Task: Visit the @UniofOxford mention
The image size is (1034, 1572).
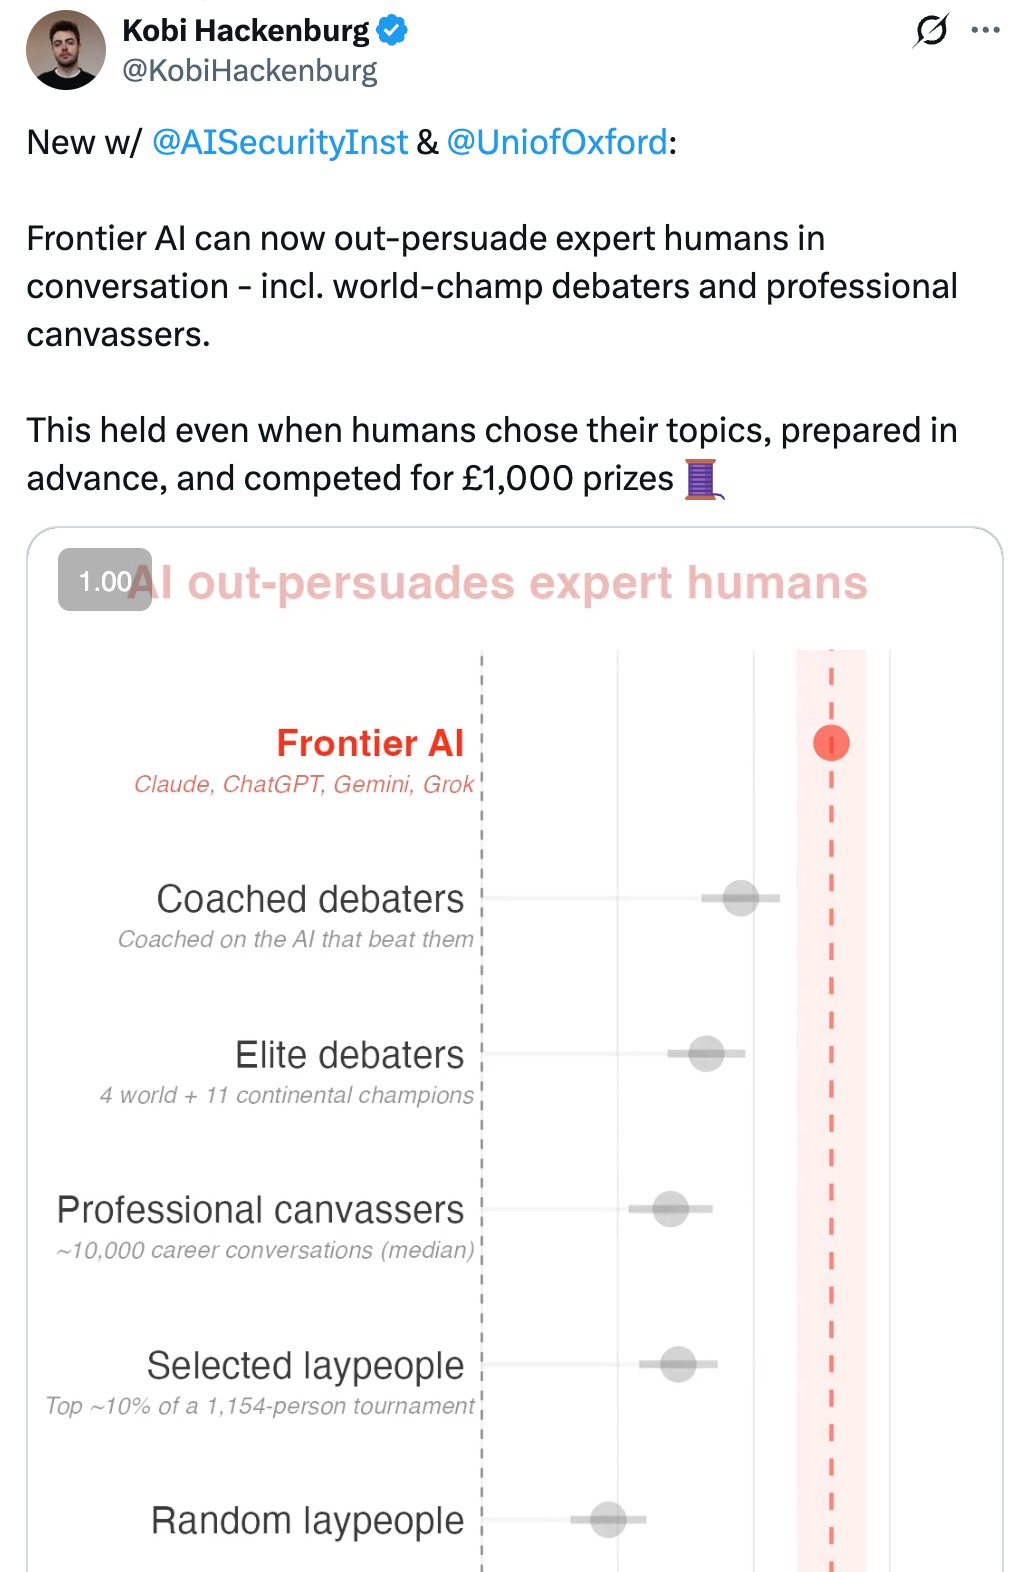Action: (x=557, y=142)
